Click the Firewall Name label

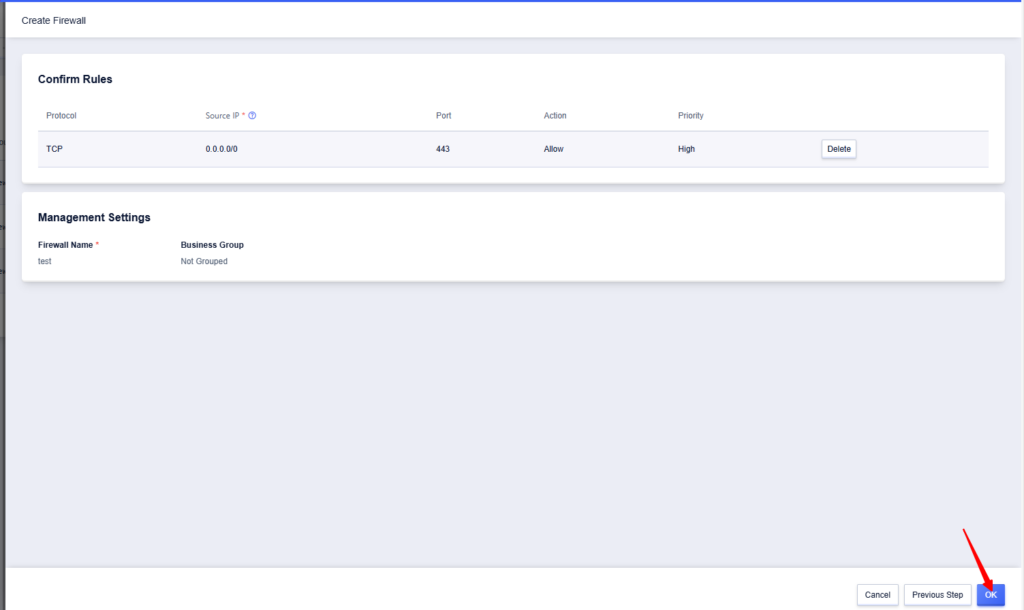click(x=65, y=245)
